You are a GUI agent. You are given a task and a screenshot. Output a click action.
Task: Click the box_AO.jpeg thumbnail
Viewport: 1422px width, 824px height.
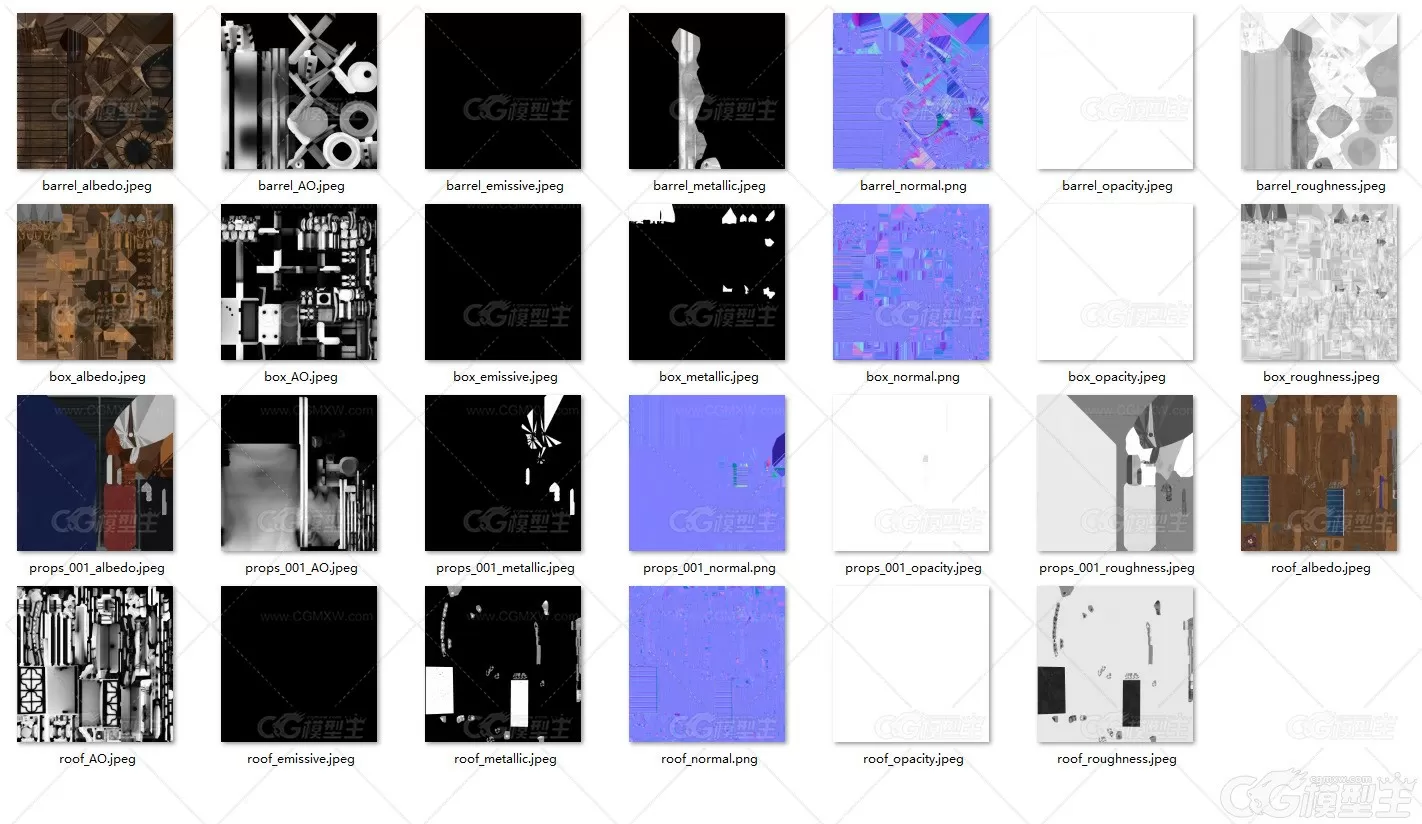coord(299,282)
